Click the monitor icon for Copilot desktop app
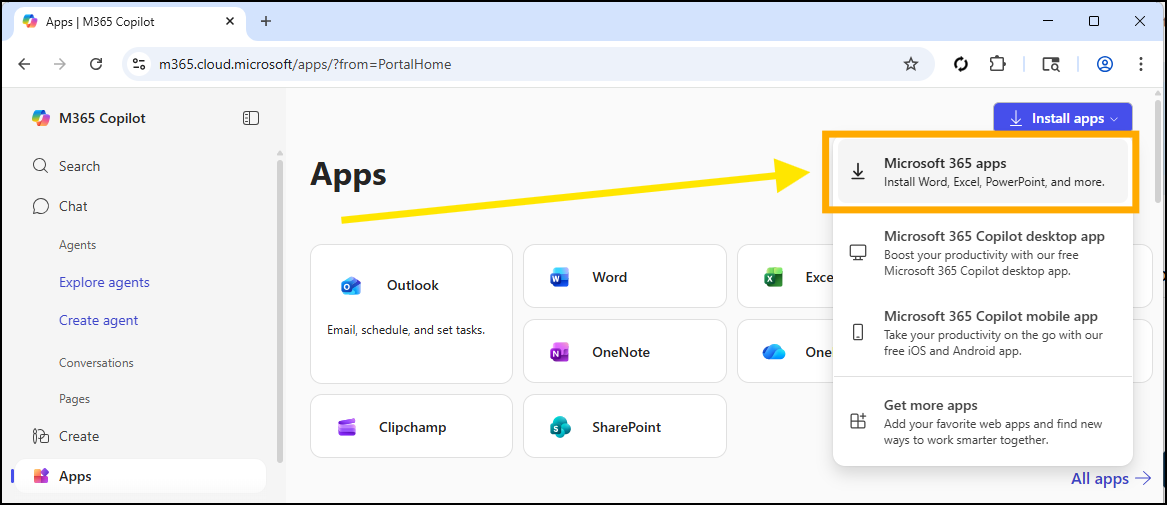Image resolution: width=1167 pixels, height=505 pixels. 858,254
